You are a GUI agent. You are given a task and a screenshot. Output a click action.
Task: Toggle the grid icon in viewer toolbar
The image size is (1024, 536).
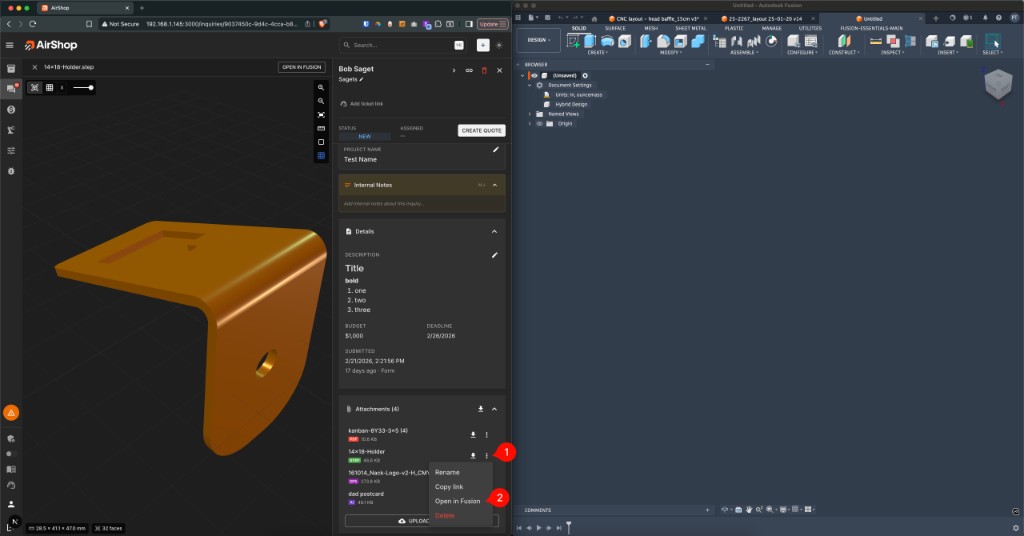pos(49,88)
